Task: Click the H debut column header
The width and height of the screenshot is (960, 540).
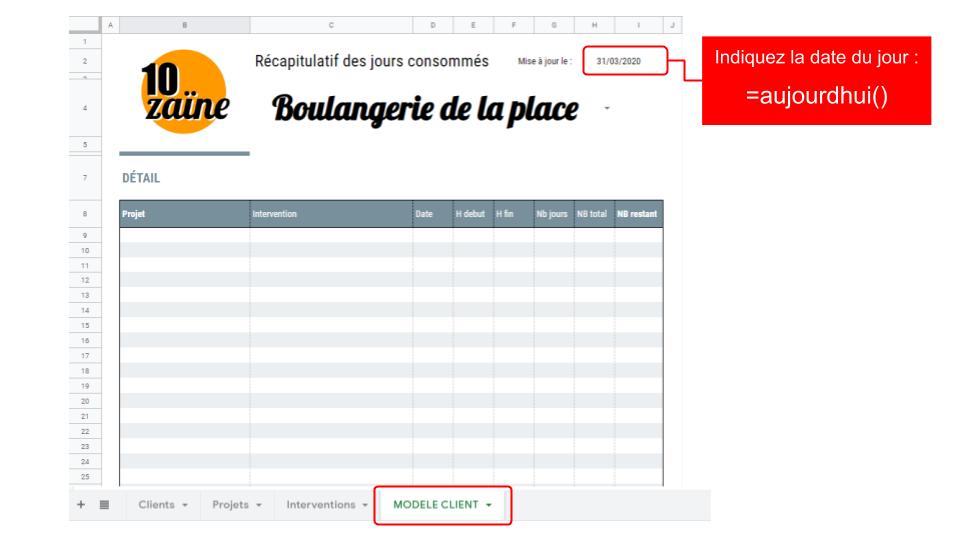Action: pos(473,214)
